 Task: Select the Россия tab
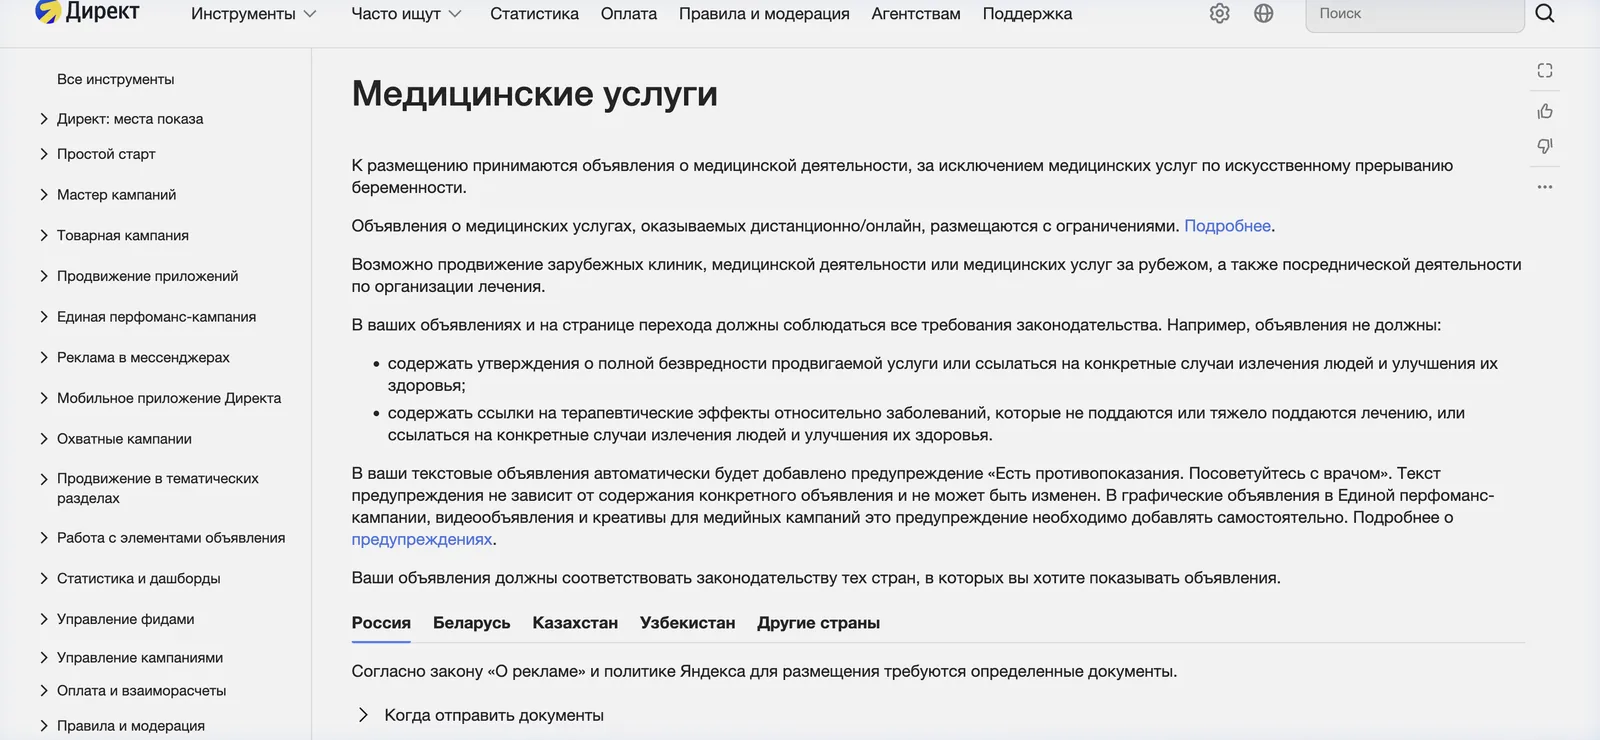(x=381, y=623)
